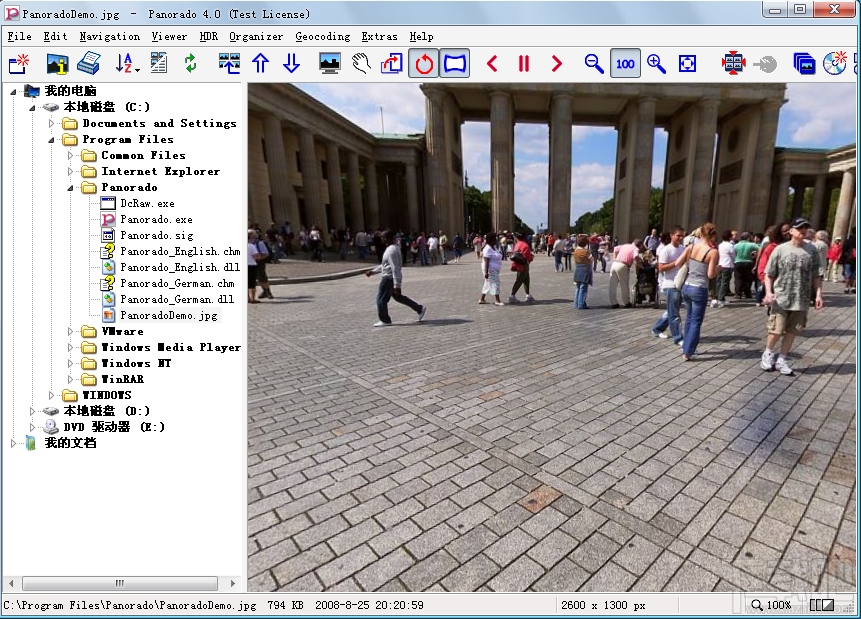Go to next image with down arrow
The height and width of the screenshot is (619, 861).
click(x=292, y=64)
